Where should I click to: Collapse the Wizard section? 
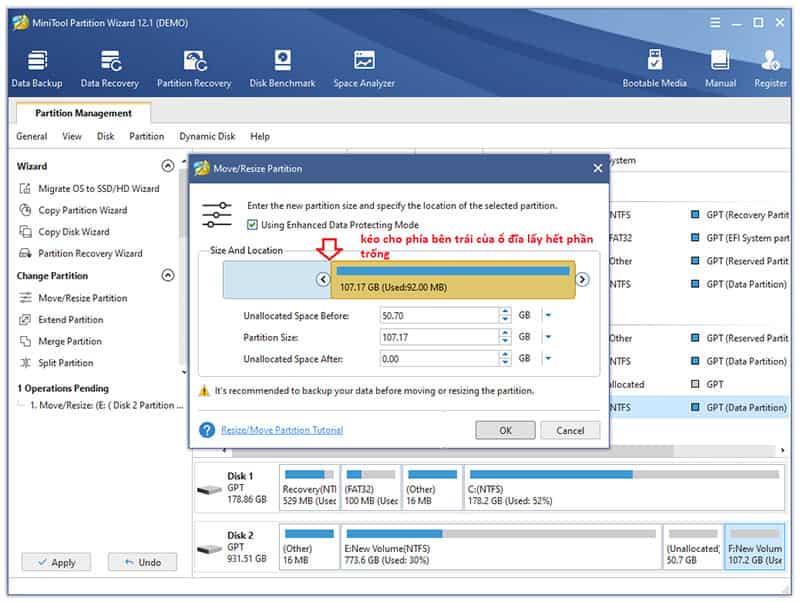tap(167, 166)
